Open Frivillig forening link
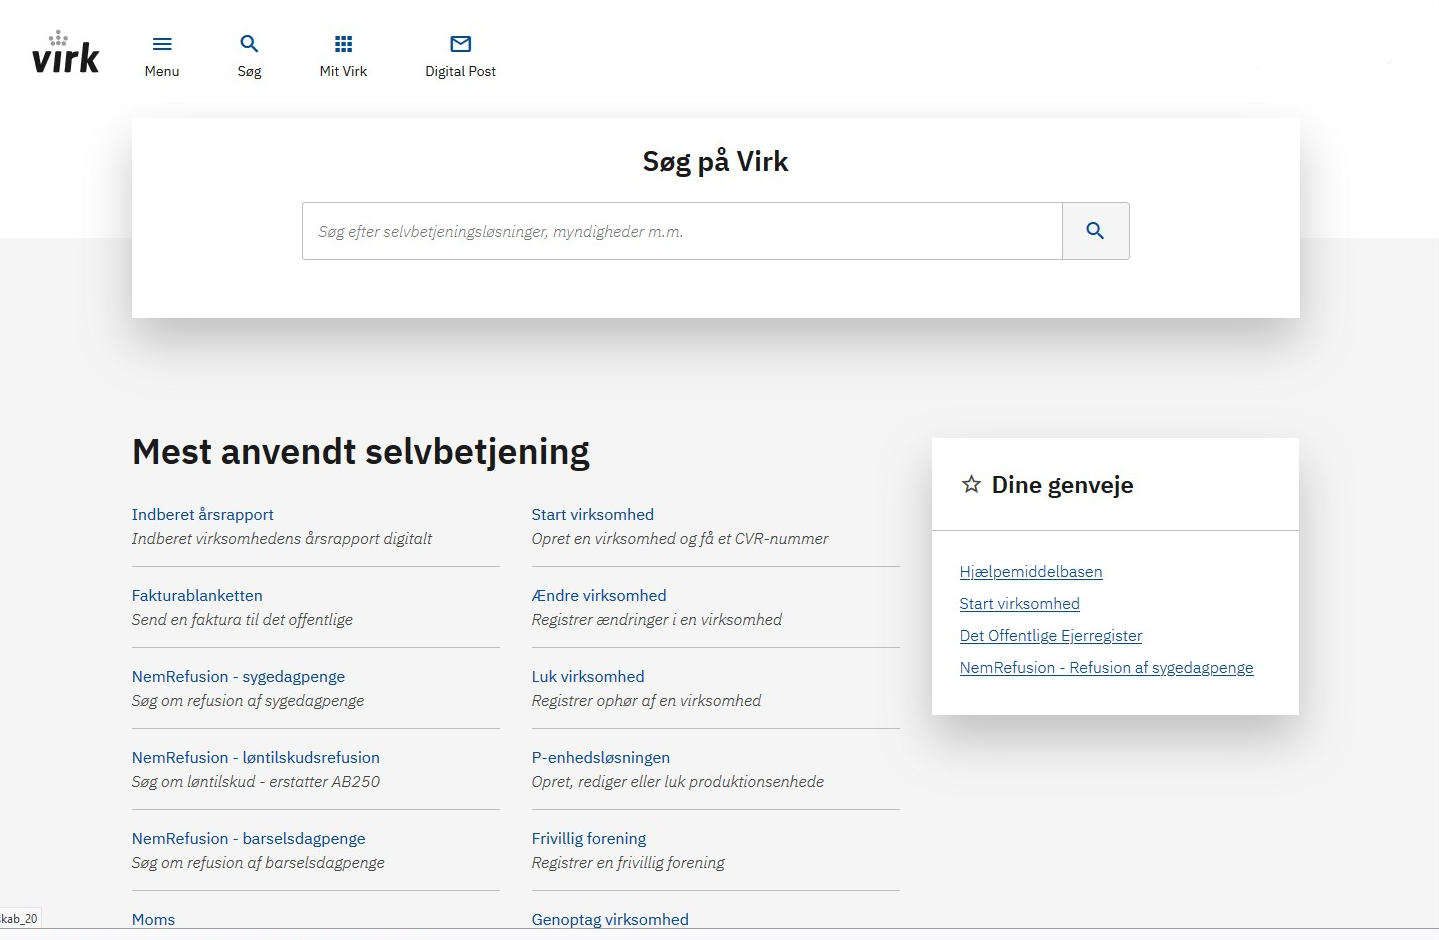The image size is (1439, 940). point(589,839)
